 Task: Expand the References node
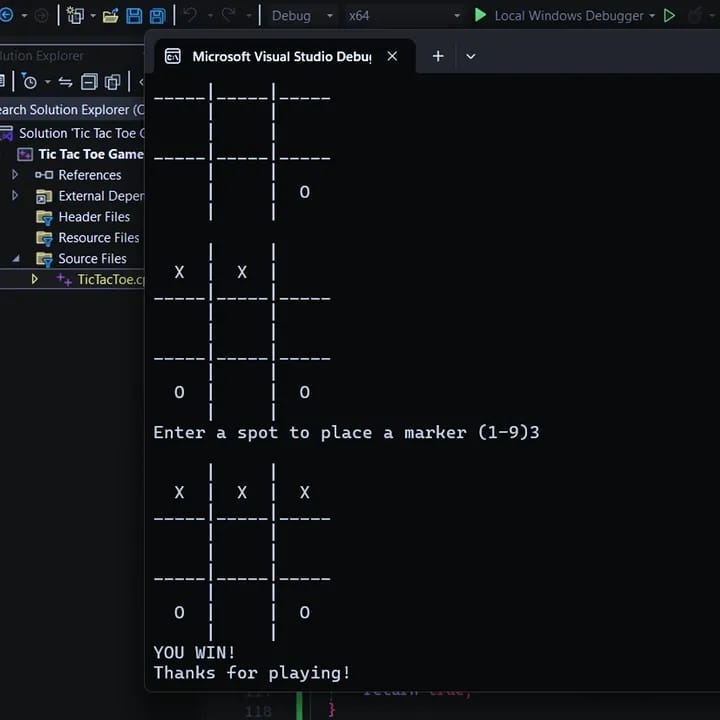15,174
